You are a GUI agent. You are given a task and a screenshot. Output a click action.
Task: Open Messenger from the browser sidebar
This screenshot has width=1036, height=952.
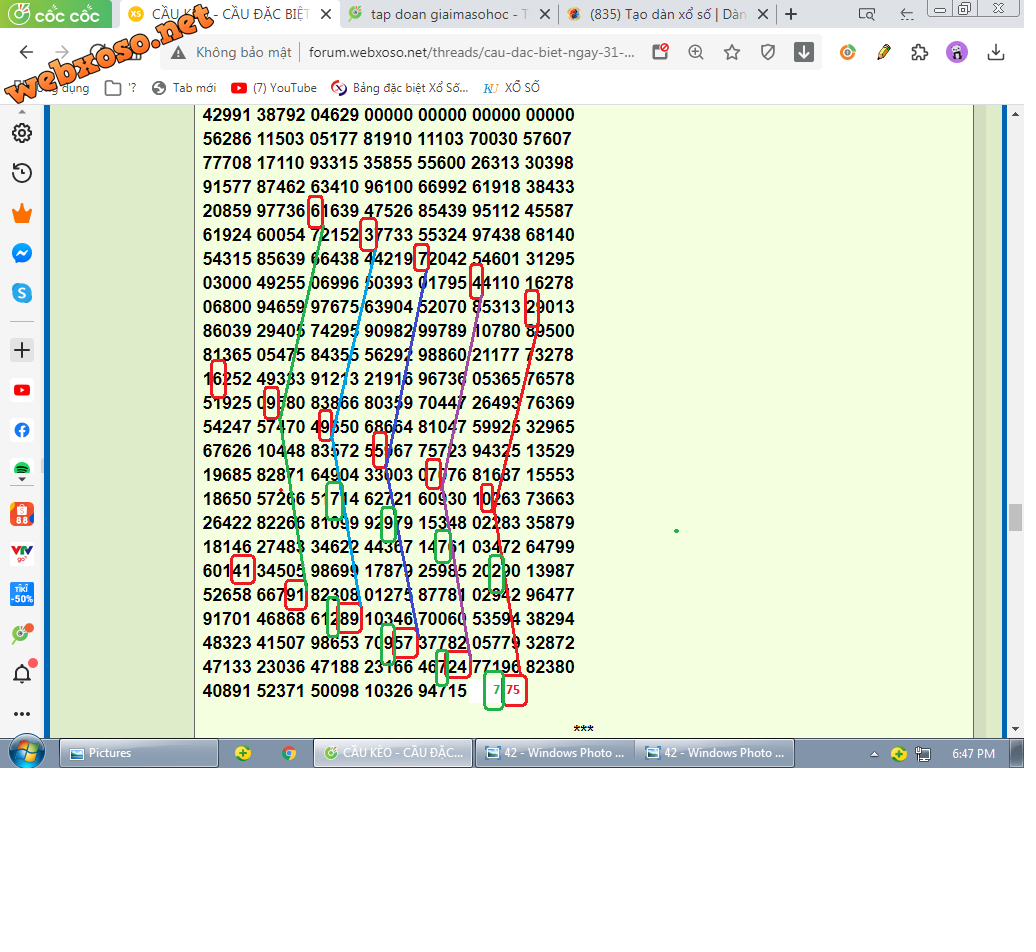[22, 254]
